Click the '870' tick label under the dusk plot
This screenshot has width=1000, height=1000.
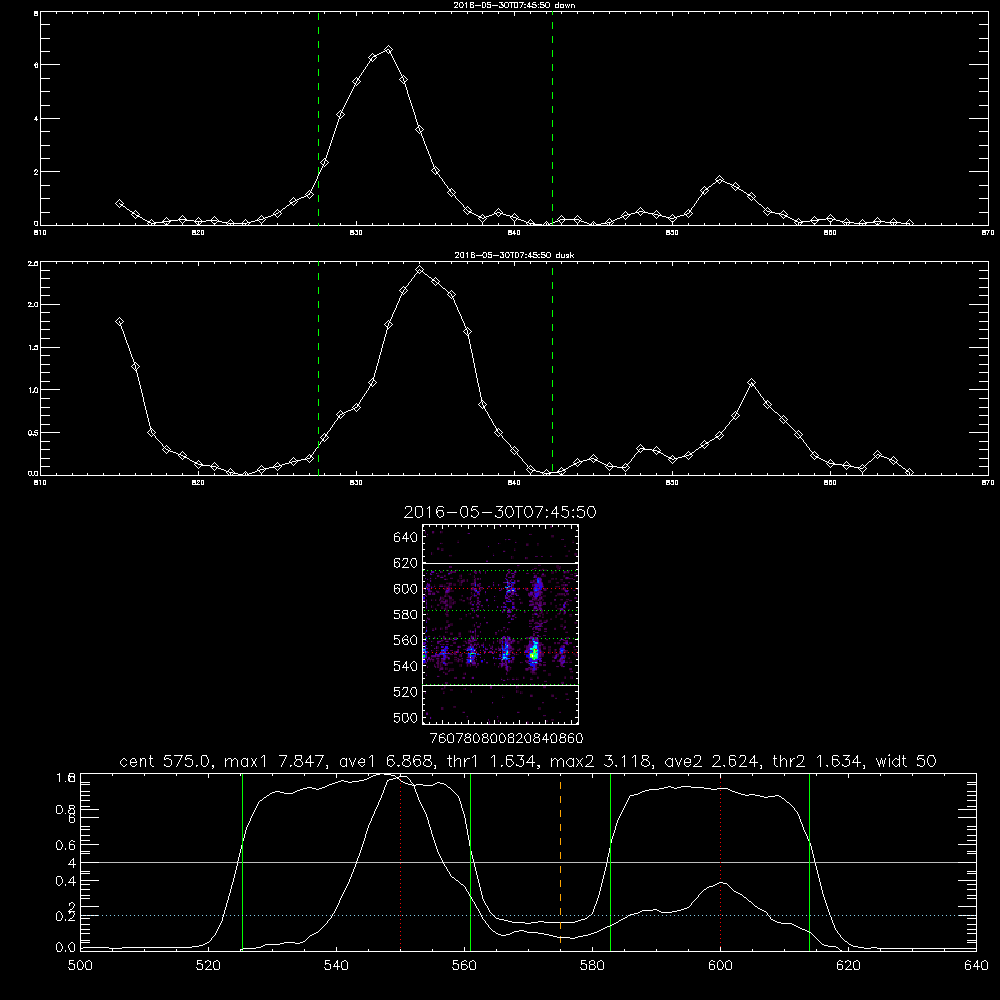point(988,483)
